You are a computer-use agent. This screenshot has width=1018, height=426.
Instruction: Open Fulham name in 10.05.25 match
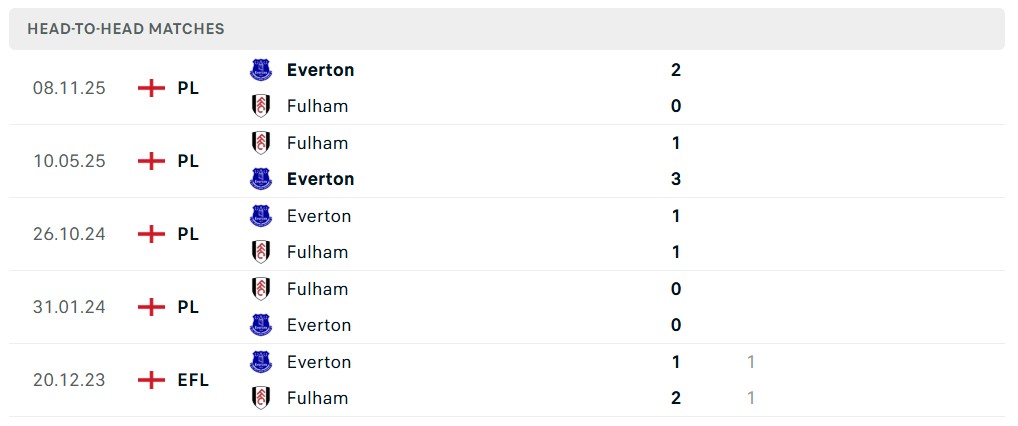317,143
